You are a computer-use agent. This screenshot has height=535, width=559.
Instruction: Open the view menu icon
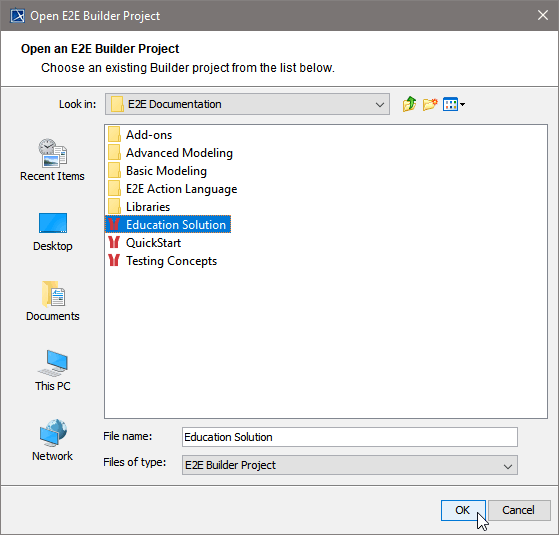coord(453,104)
